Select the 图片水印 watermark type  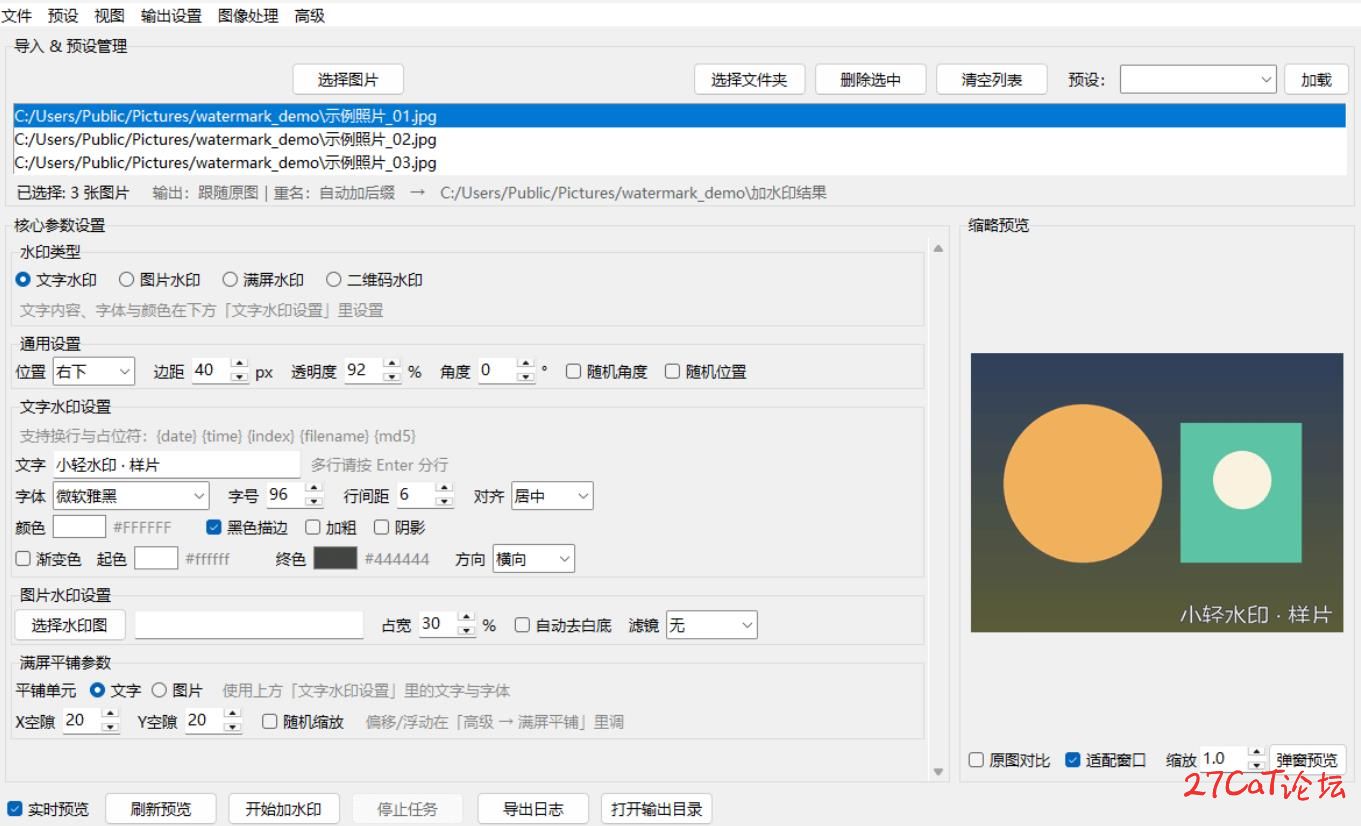160,280
